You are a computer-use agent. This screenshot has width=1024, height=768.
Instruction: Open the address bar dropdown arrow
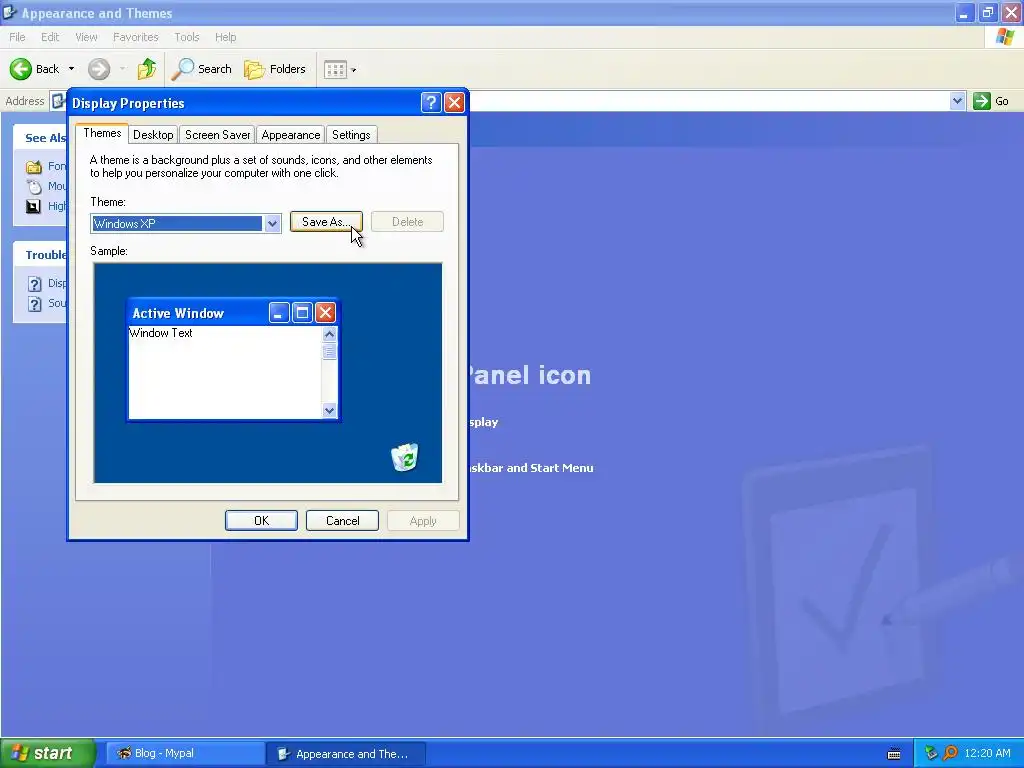pos(957,101)
